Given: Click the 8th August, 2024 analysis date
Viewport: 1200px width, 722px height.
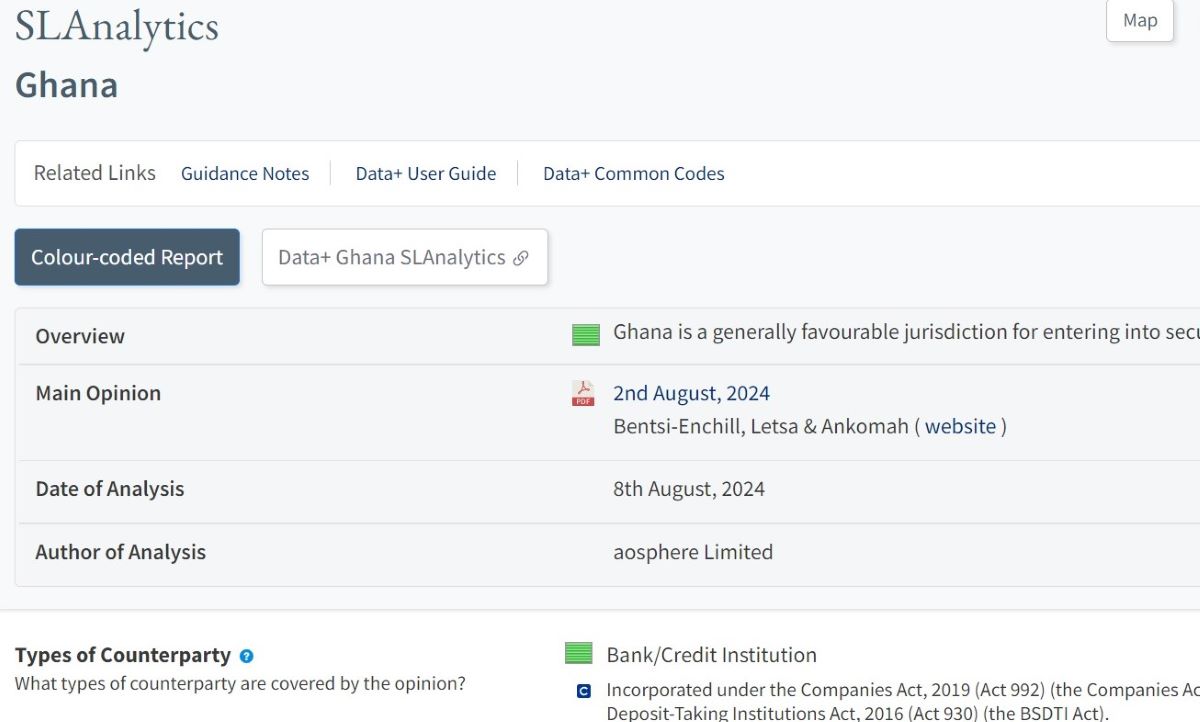Looking at the screenshot, I should 688,489.
